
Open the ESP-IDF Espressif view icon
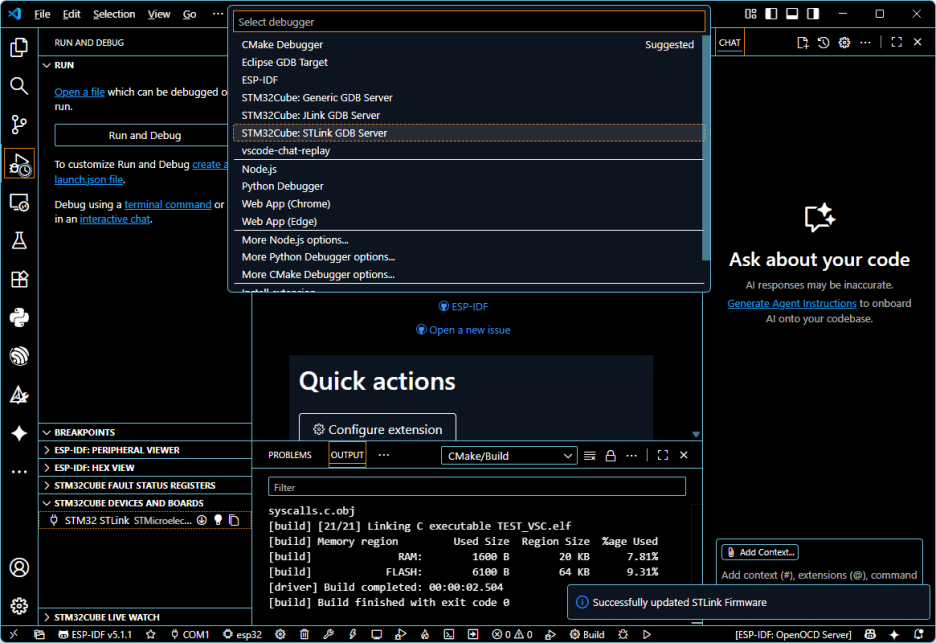point(19,356)
